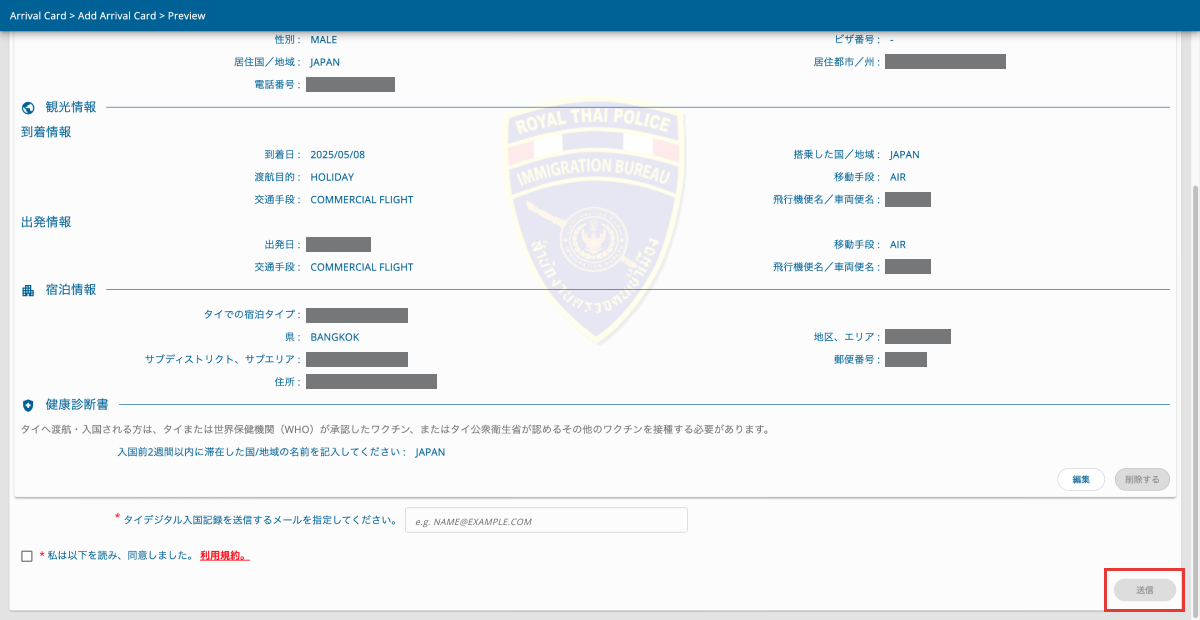The width and height of the screenshot is (1200, 620).
Task: Click the email address input field
Action: click(x=546, y=520)
